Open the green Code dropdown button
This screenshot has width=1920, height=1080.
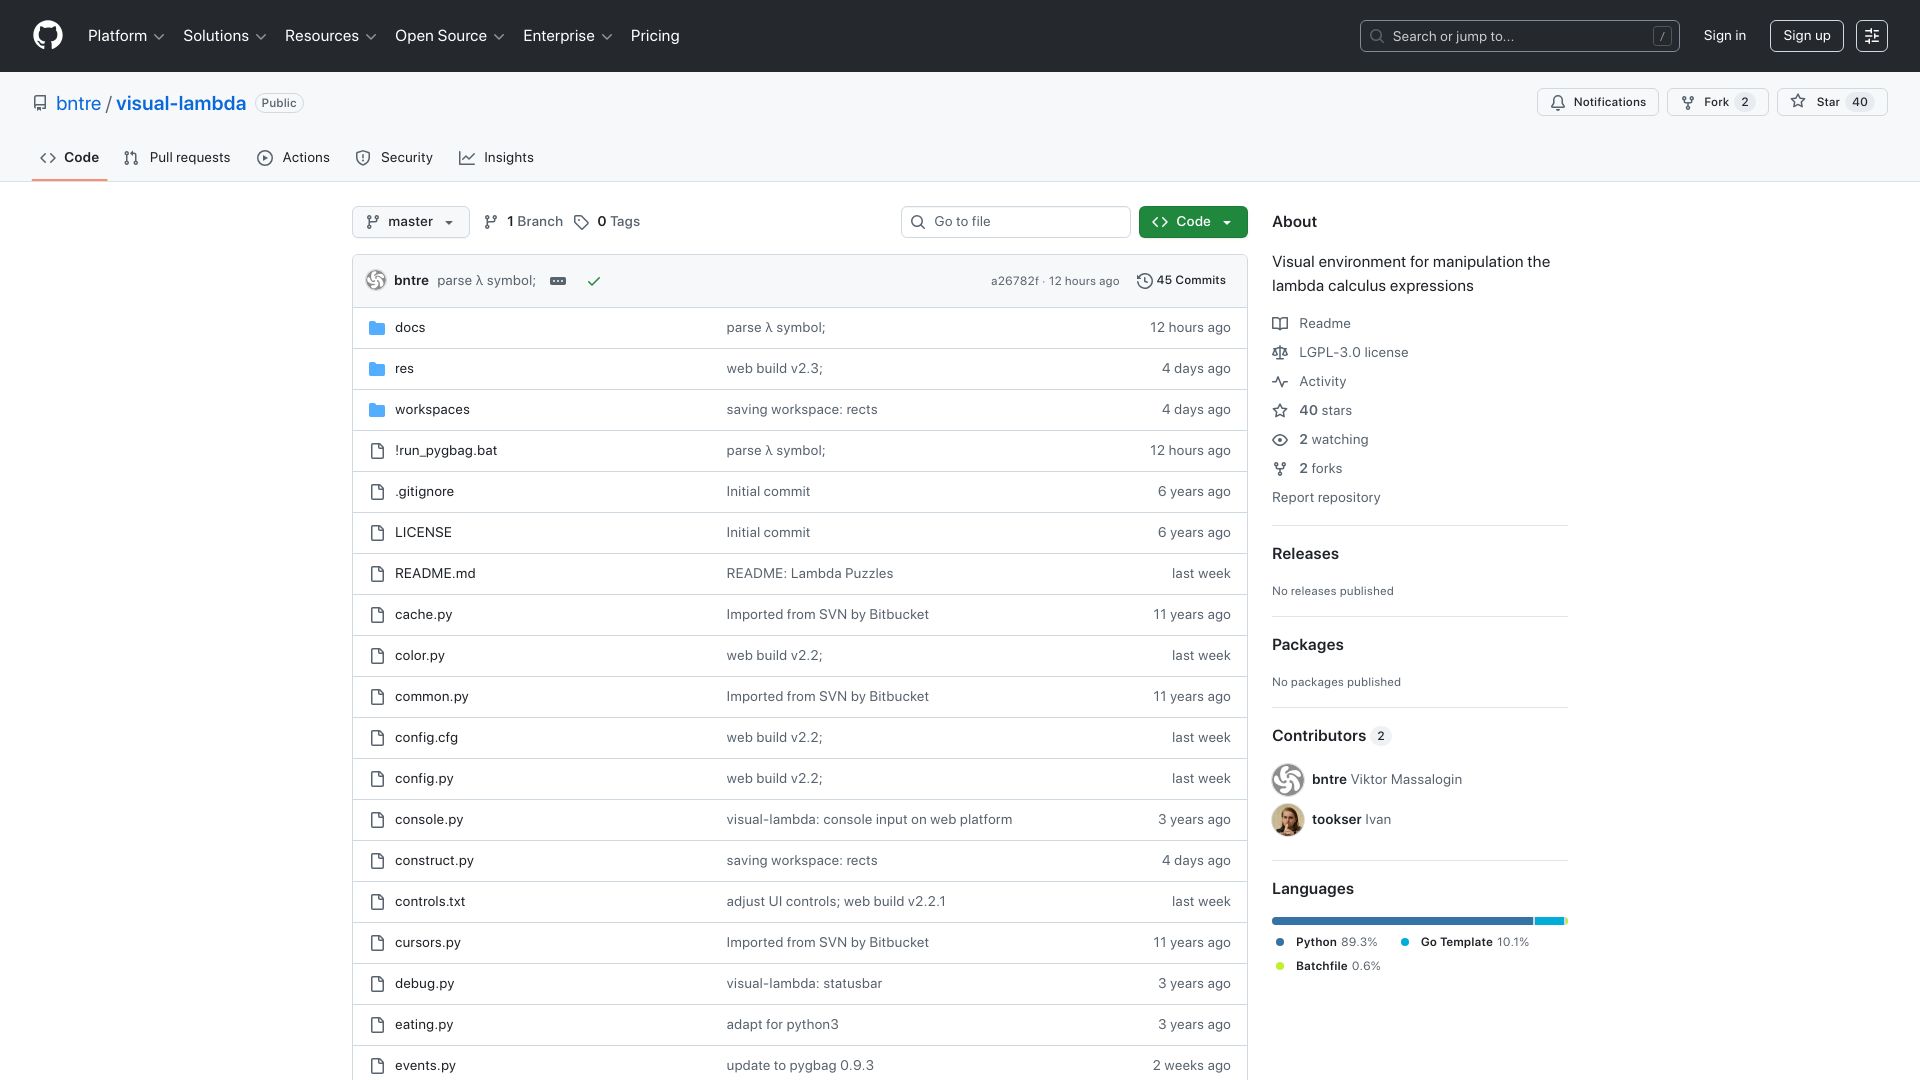point(1192,222)
